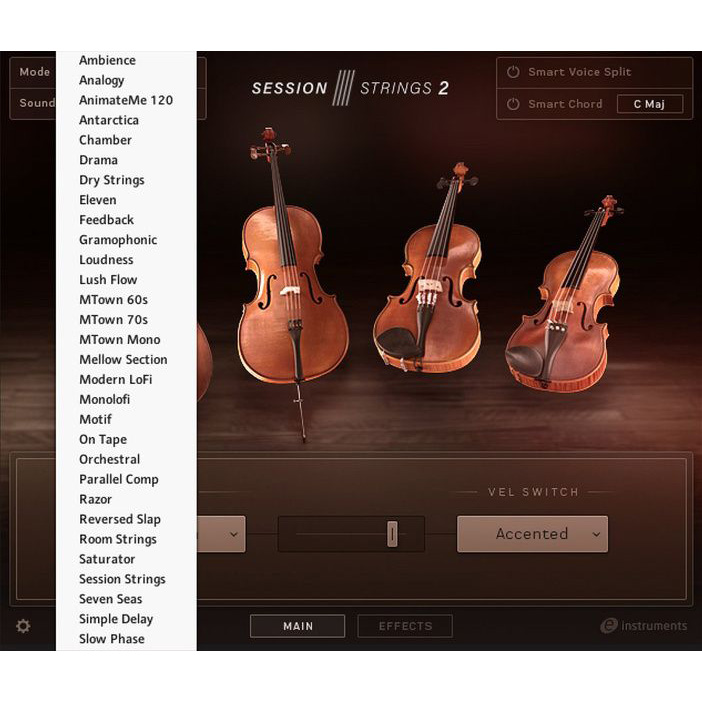Click the VEL SWITCH heading
702x702 pixels.
pyautogui.click(x=533, y=492)
